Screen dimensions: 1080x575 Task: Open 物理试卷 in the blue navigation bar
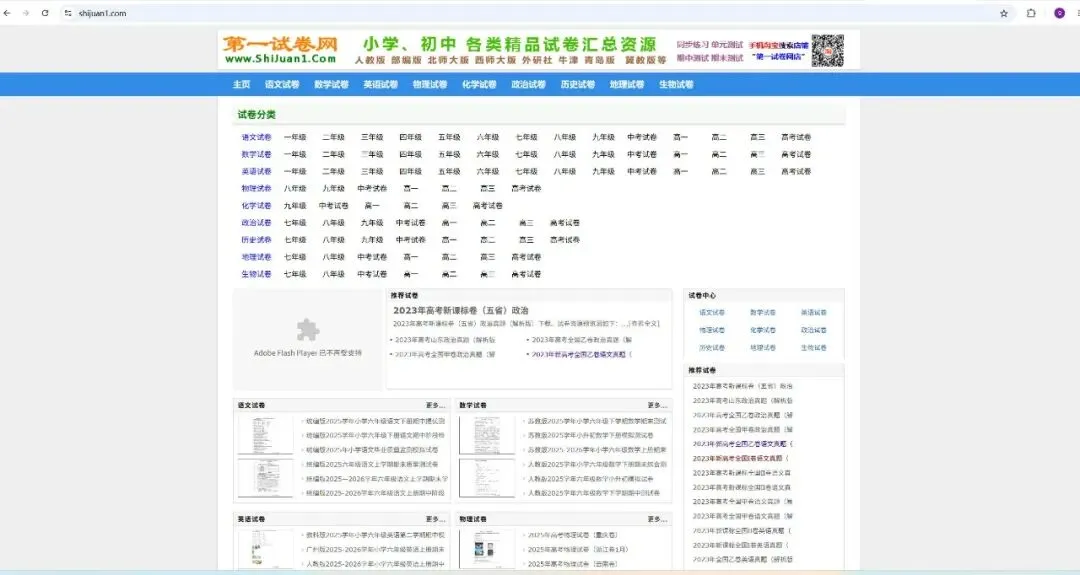[x=430, y=84]
